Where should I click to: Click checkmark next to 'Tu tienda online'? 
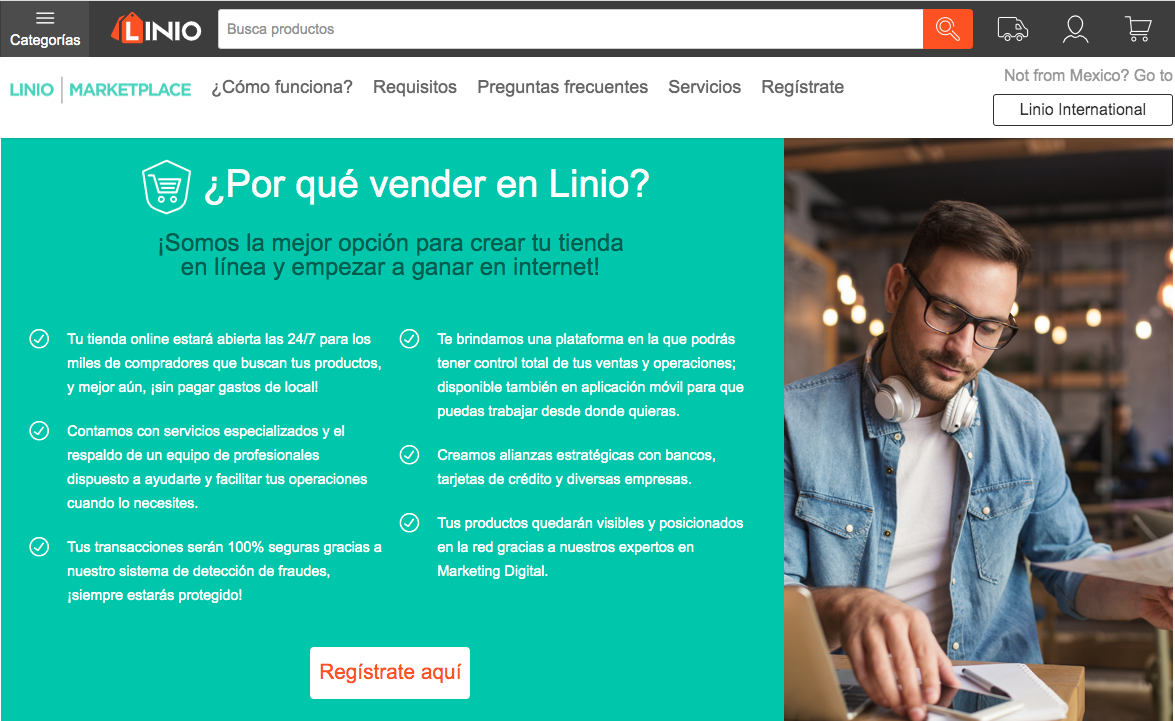point(39,339)
